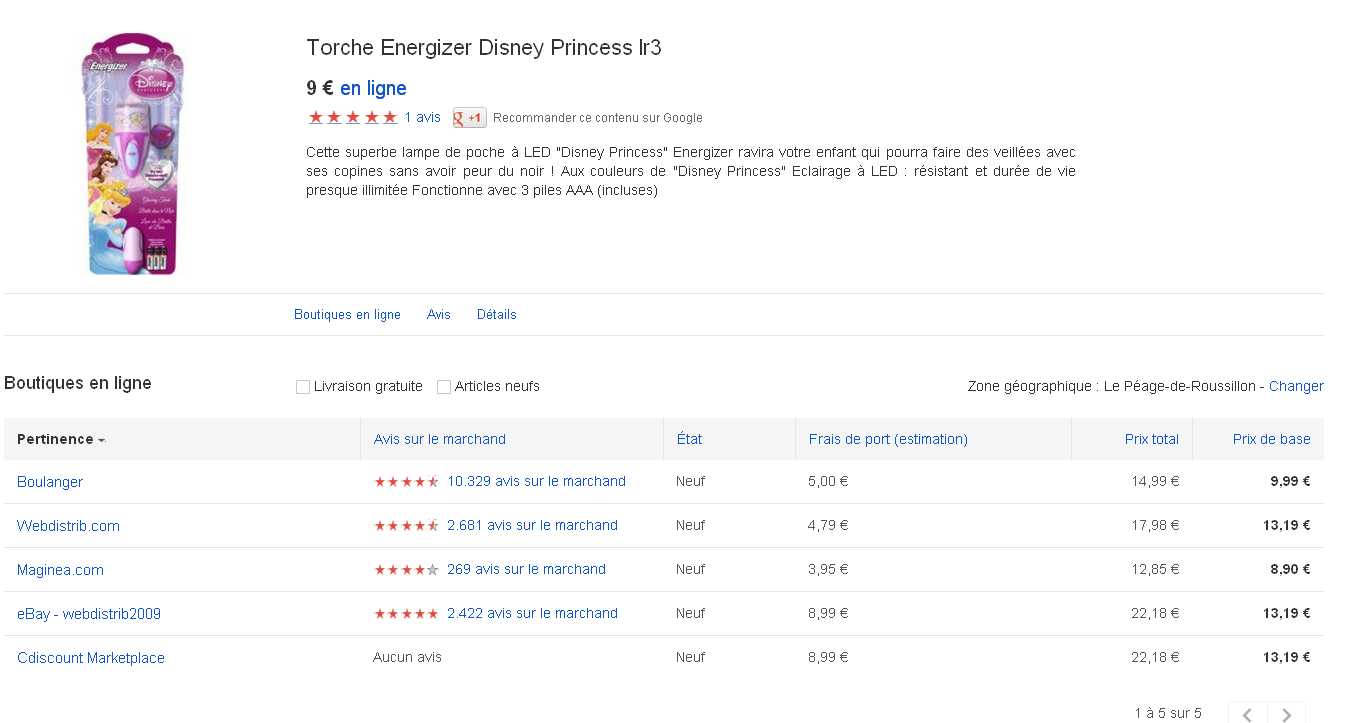The image size is (1350, 723).
Task: Click the Google +1 button
Action: pos(469,118)
